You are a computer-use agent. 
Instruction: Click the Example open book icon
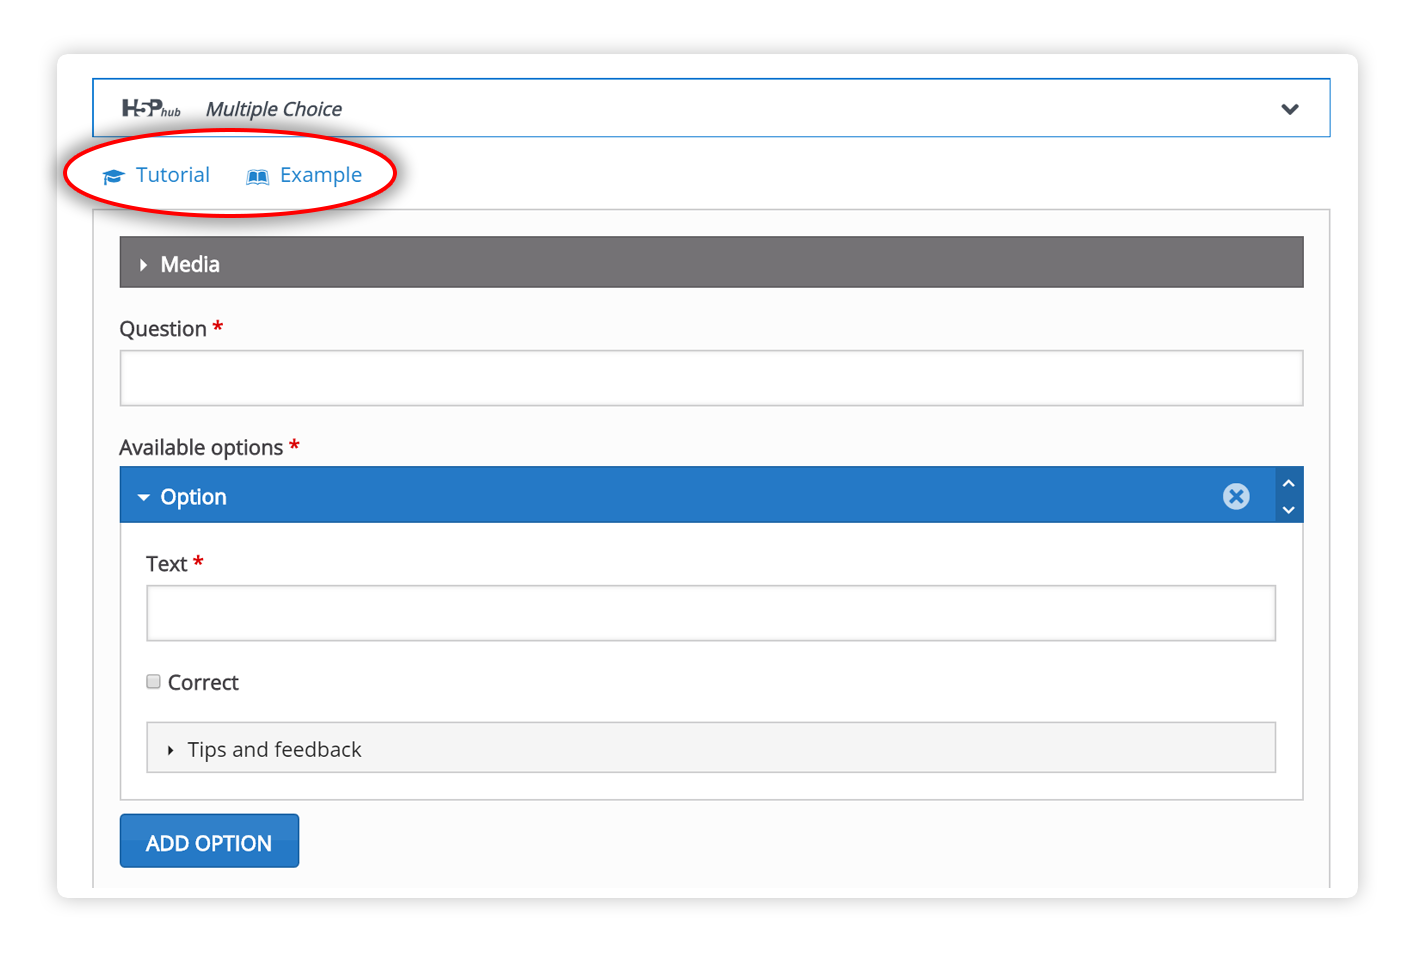point(257,177)
